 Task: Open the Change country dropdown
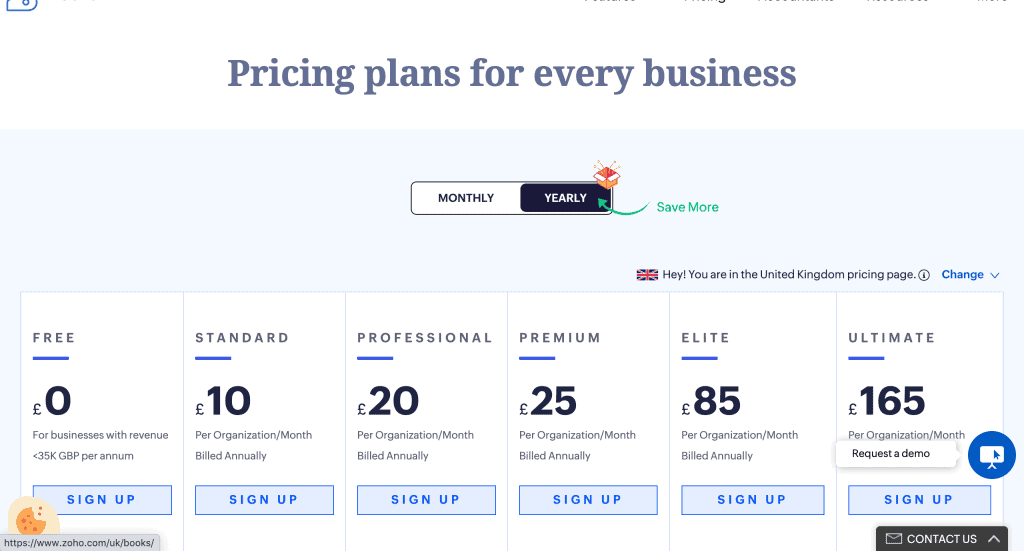tap(970, 275)
